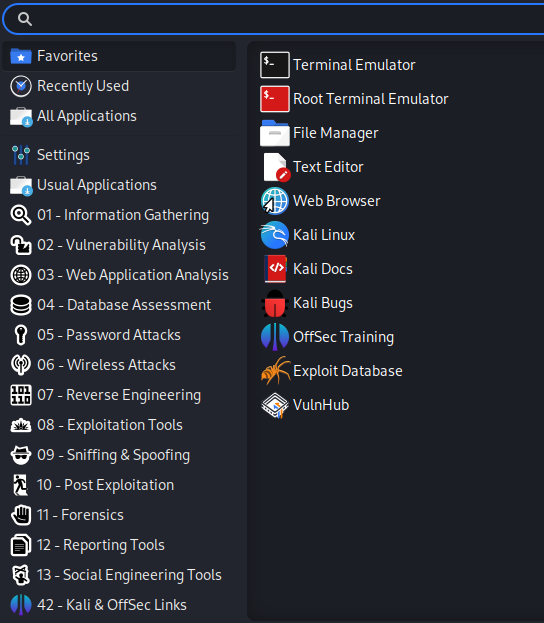
Task: Open Reverse Engineering binary icon
Action: (x=21, y=395)
